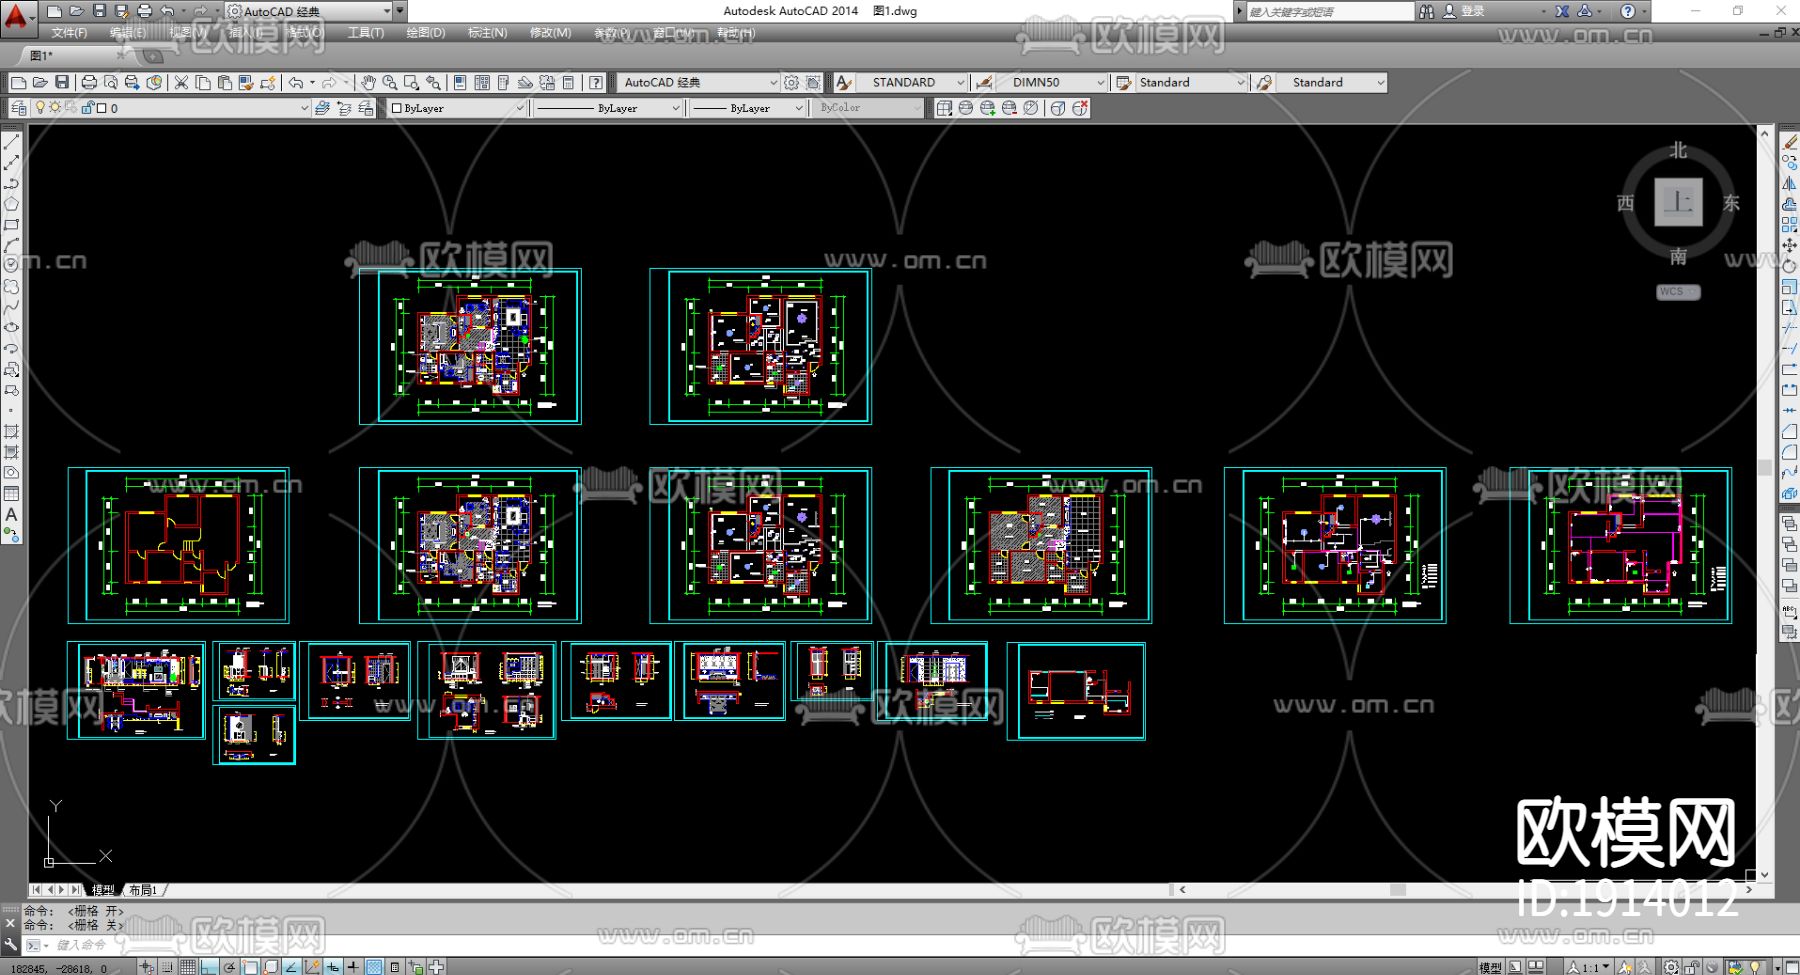Select the Rectangle tool in draw toolbar

[x=12, y=225]
